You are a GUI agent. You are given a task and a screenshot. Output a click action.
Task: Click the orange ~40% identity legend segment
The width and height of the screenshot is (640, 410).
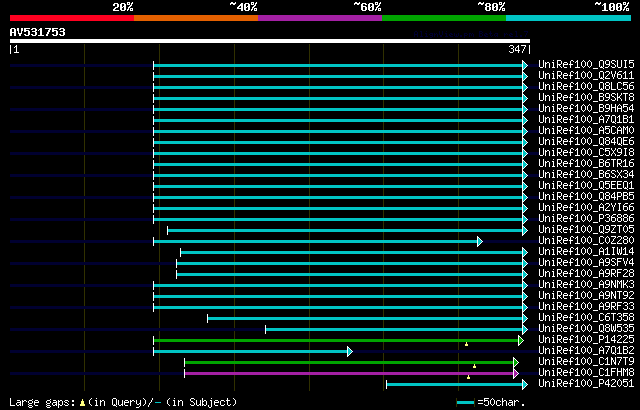[x=196, y=18]
